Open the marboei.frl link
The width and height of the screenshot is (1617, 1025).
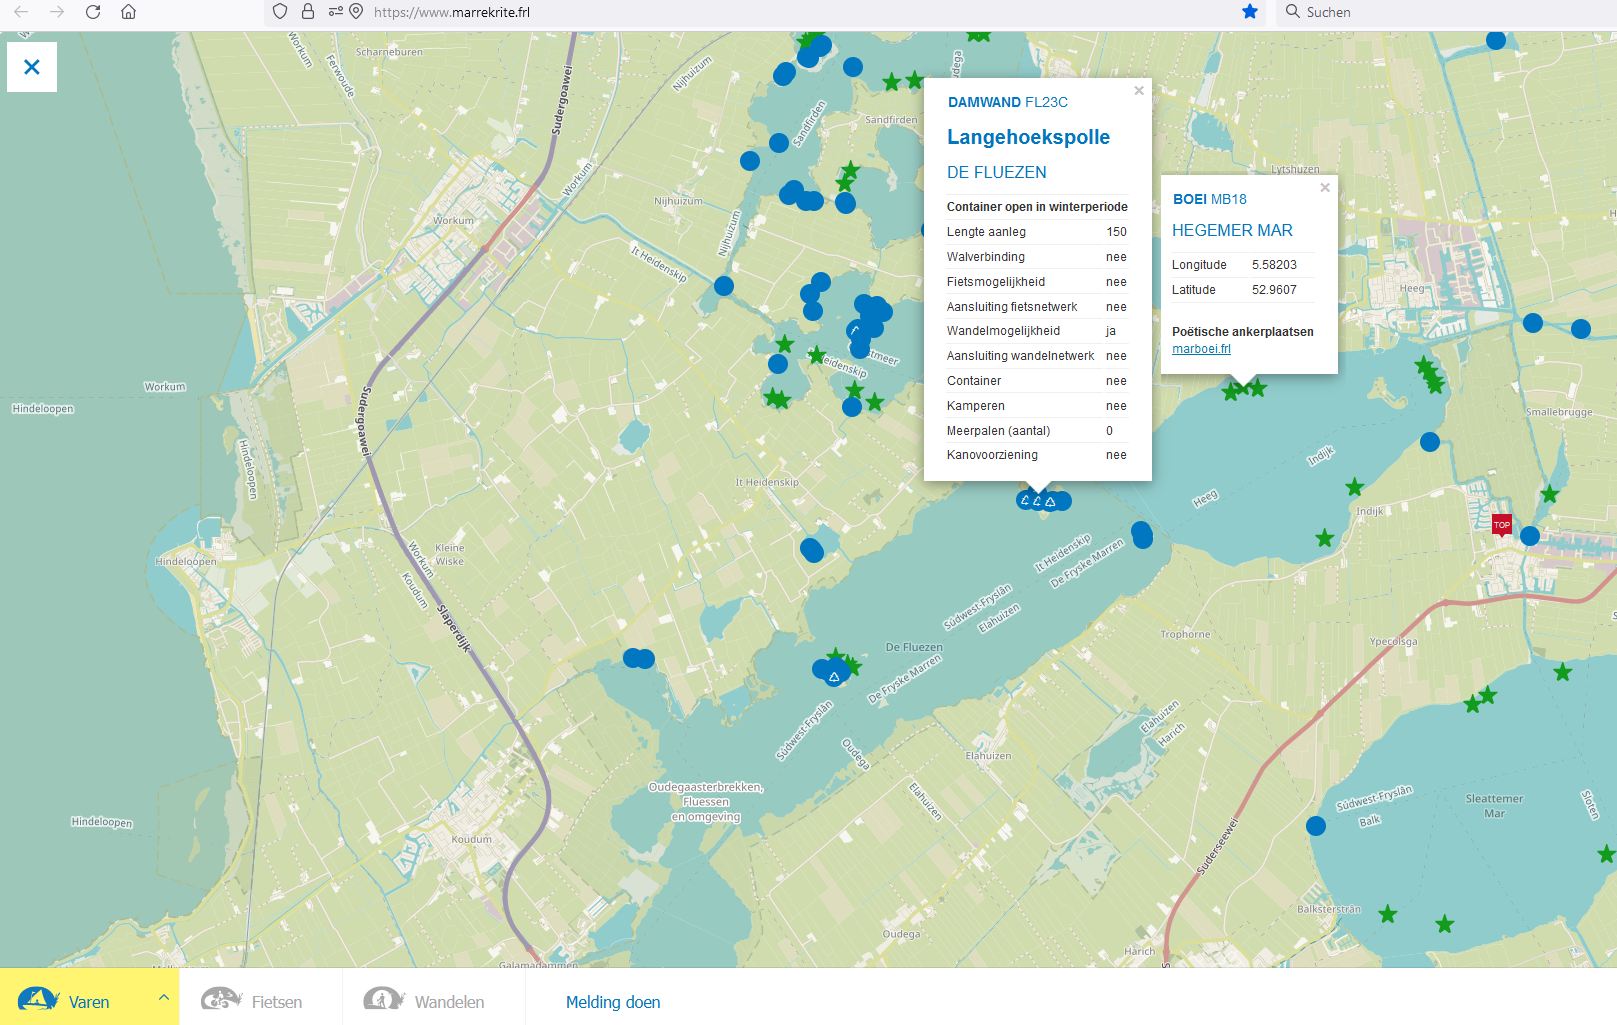[x=1201, y=349]
